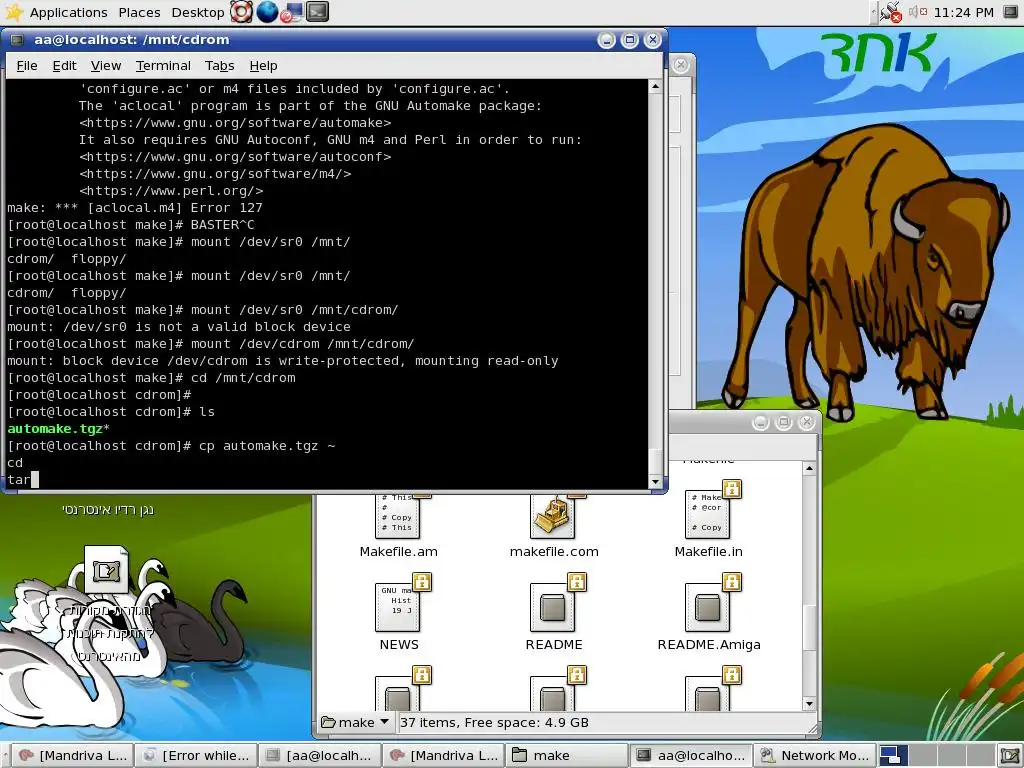The height and width of the screenshot is (768, 1024).
Task: Switch to first Mandriva L... taskbar window
Action: click(x=73, y=756)
